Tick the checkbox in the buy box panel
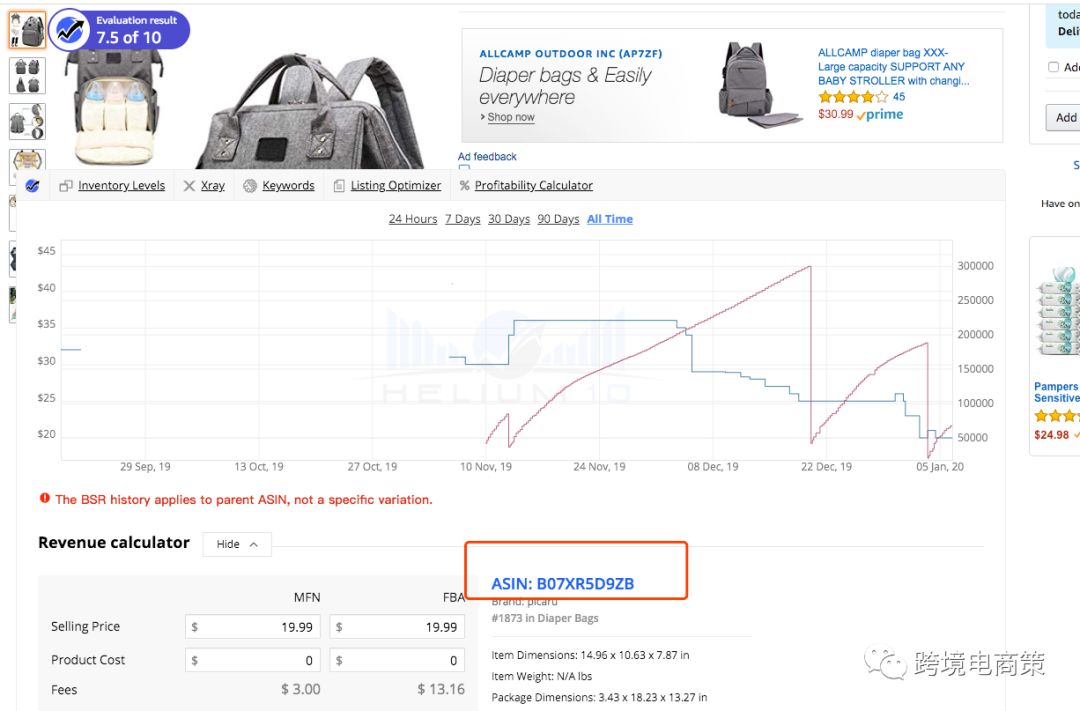This screenshot has width=1080, height=711. click(1053, 67)
